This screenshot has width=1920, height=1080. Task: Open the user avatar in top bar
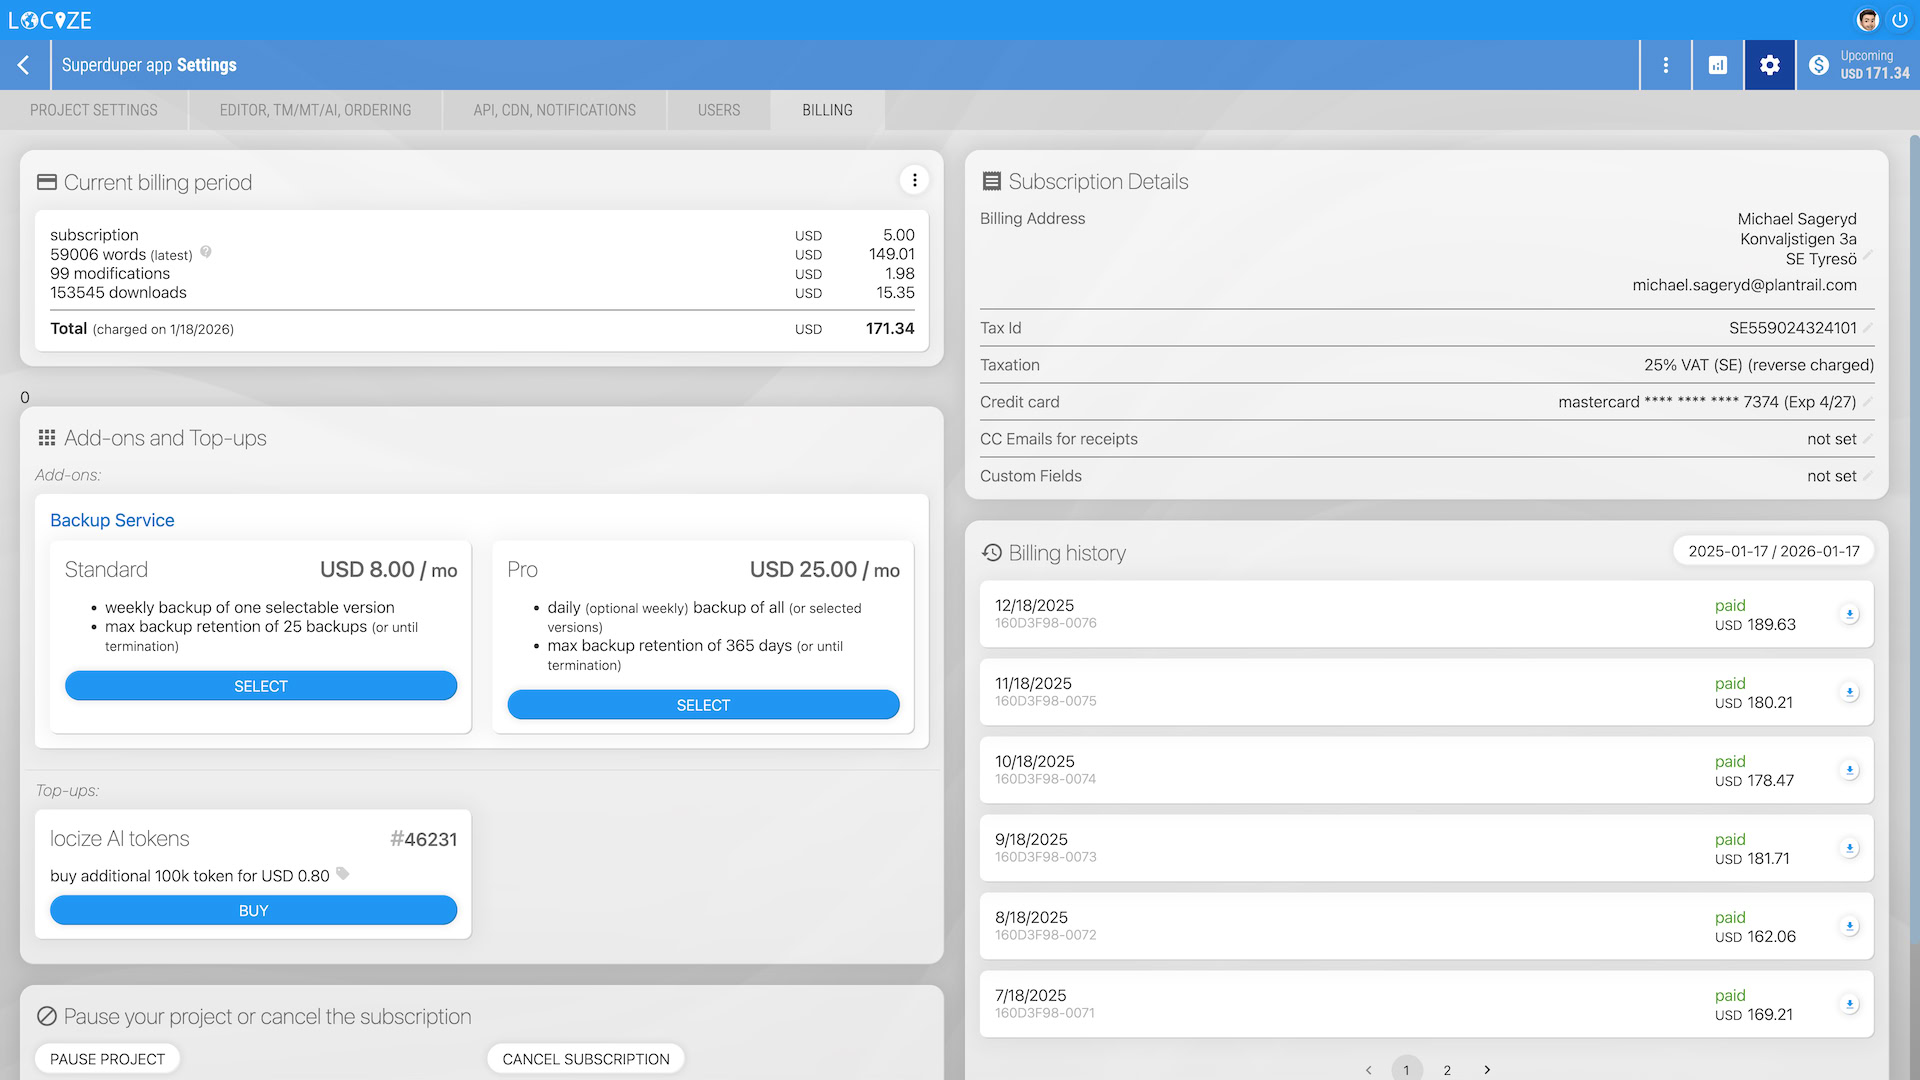point(1867,20)
